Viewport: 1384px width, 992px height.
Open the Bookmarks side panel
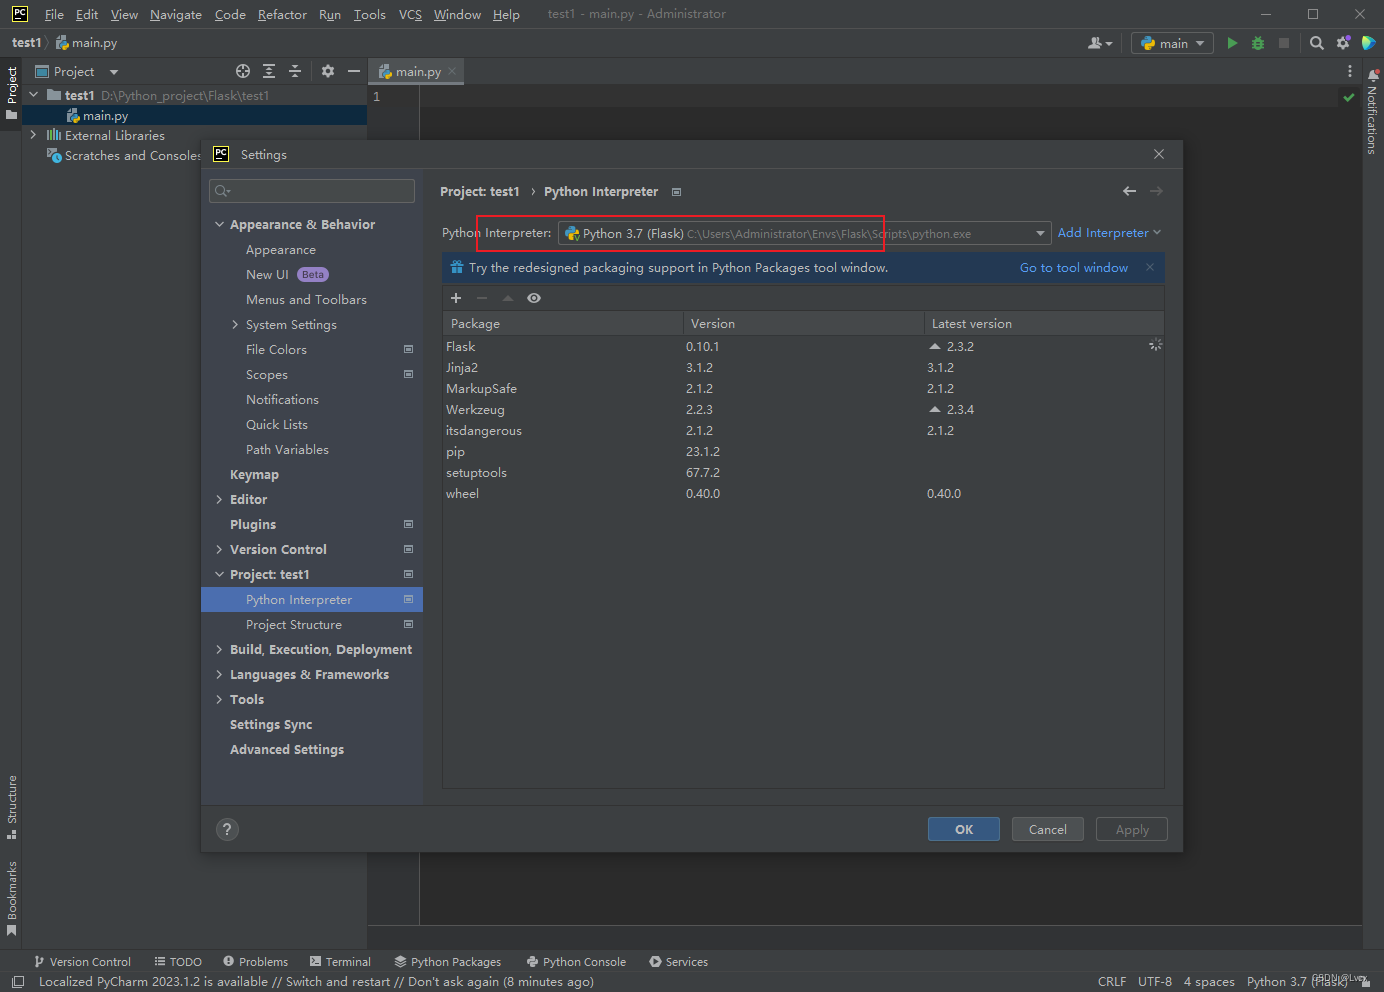[12, 898]
